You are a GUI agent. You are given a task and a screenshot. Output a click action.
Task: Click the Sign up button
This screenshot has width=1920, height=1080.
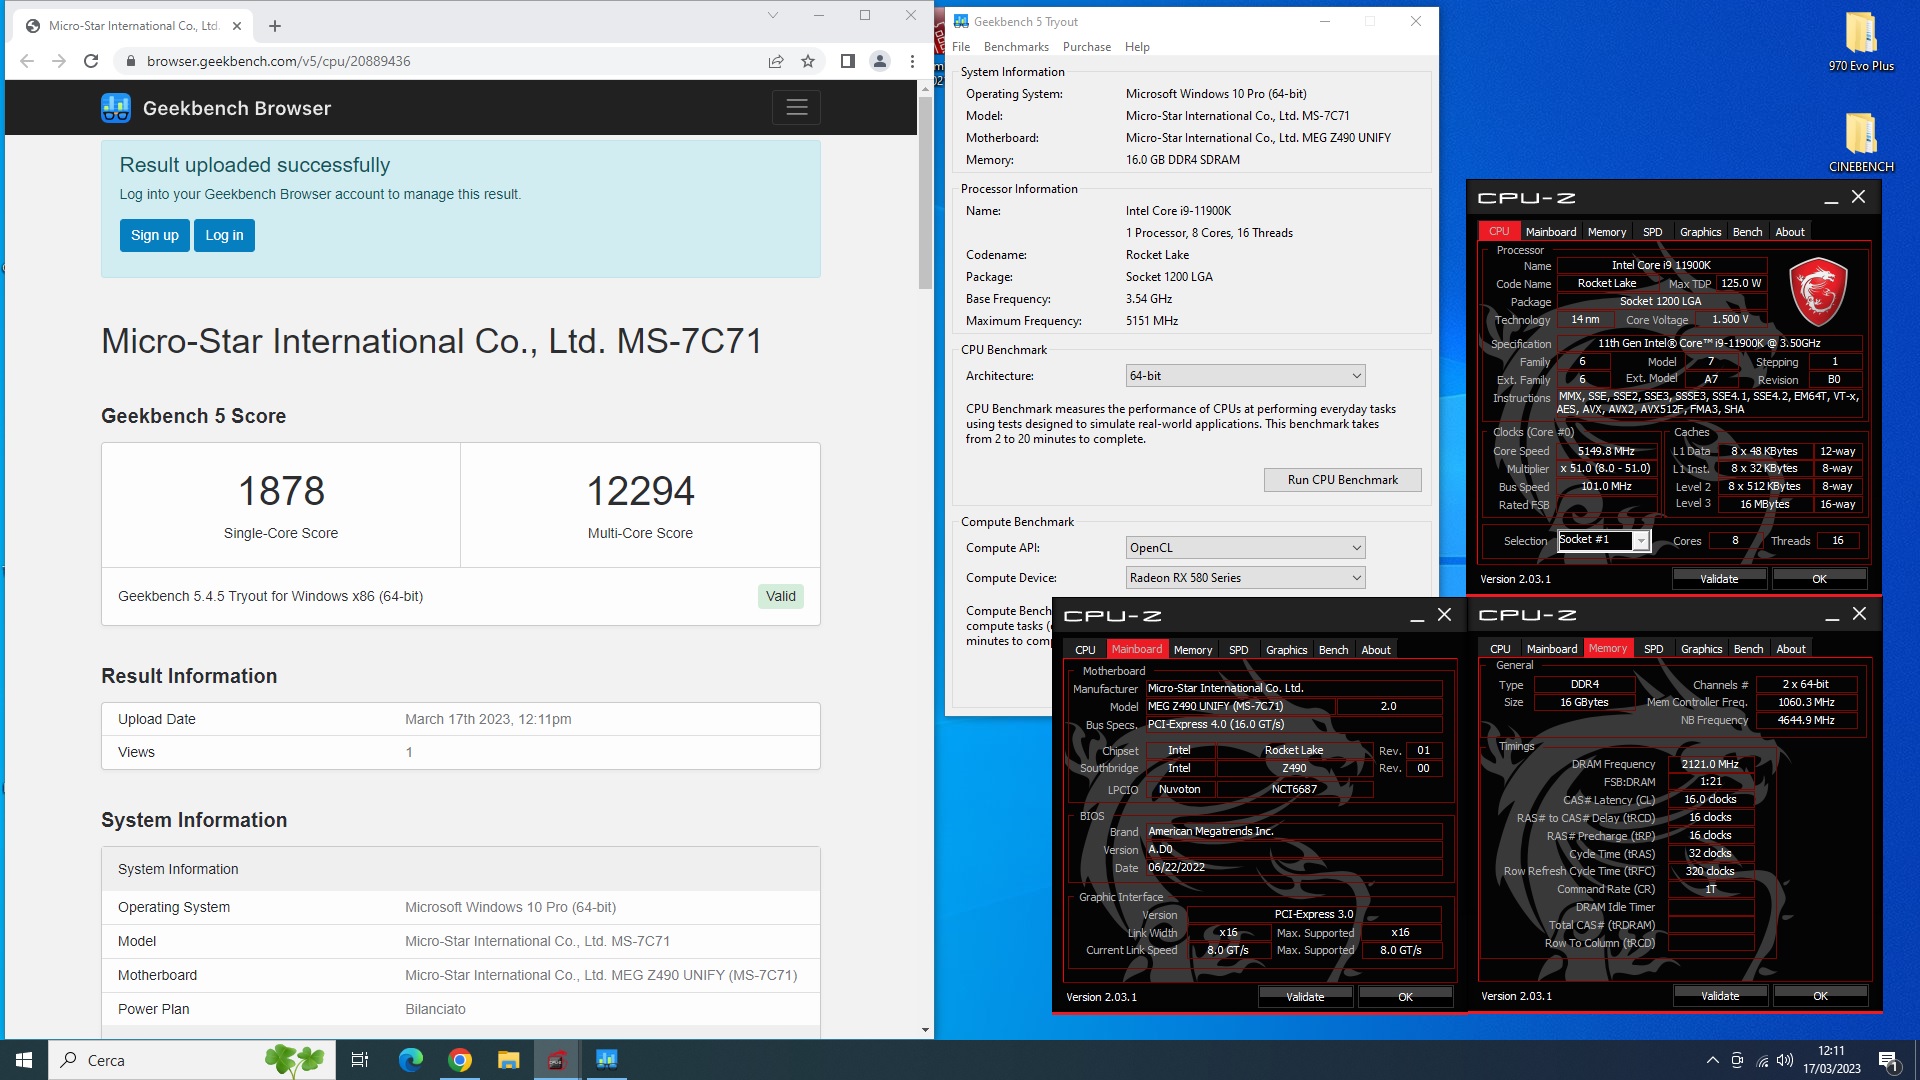(x=155, y=235)
